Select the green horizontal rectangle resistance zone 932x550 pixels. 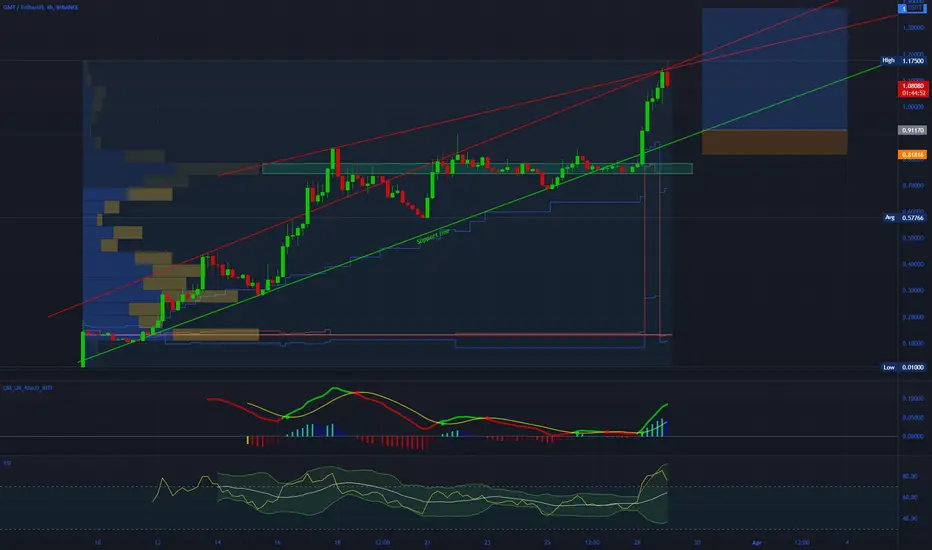(x=477, y=169)
